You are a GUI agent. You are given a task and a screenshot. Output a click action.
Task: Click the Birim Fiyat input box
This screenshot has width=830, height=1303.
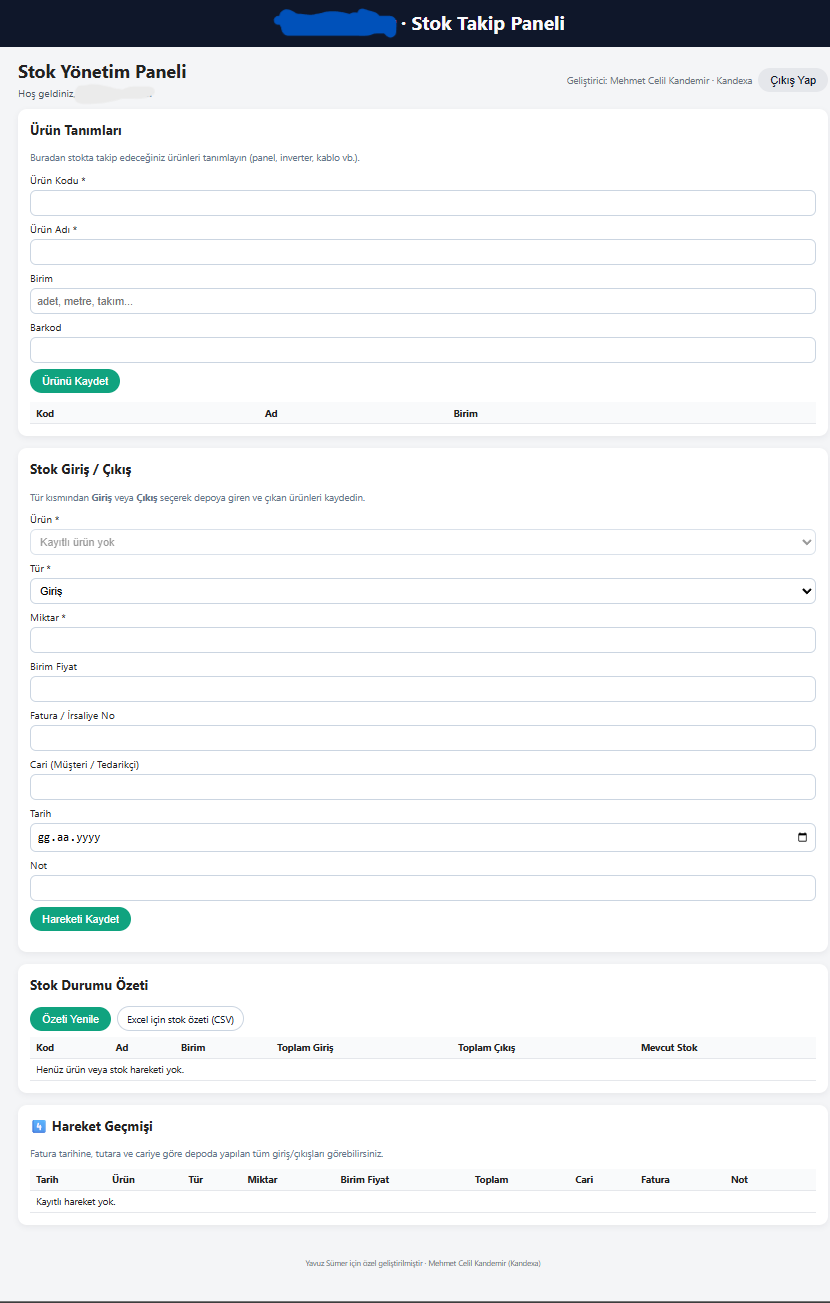pyautogui.click(x=422, y=689)
